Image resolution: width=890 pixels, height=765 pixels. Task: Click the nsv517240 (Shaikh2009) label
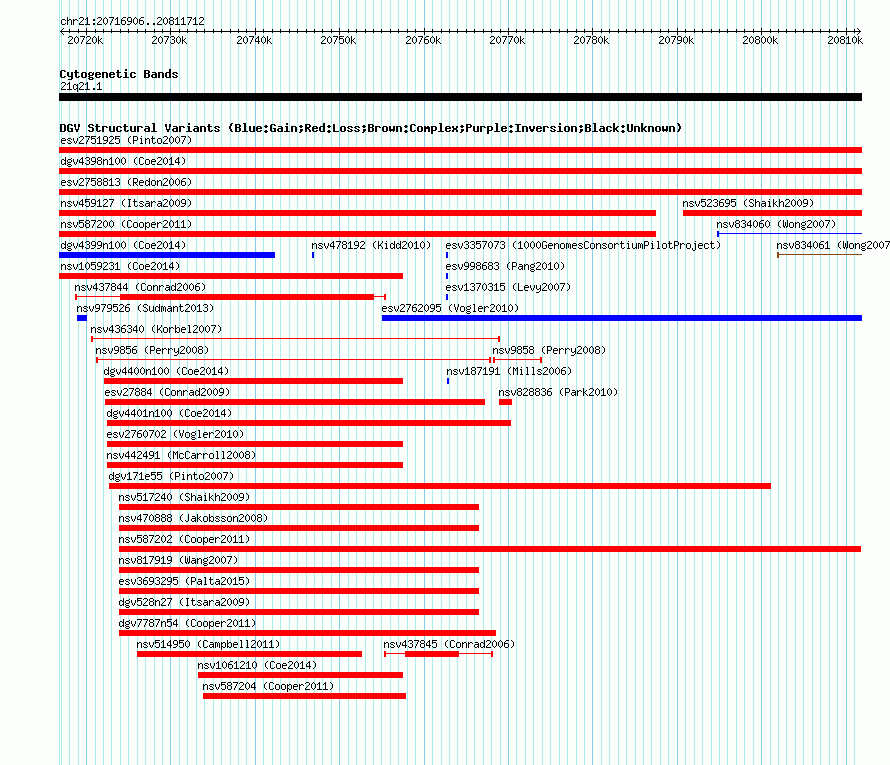[x=184, y=497]
